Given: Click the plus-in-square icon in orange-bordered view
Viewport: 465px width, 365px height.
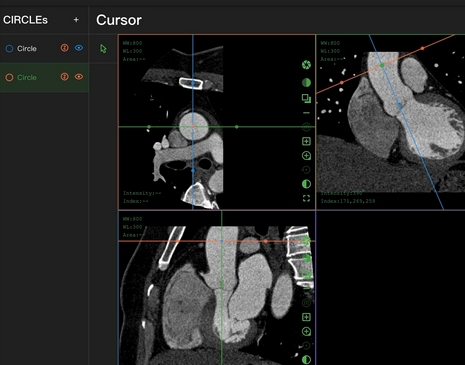Looking at the screenshot, I should 306,141.
